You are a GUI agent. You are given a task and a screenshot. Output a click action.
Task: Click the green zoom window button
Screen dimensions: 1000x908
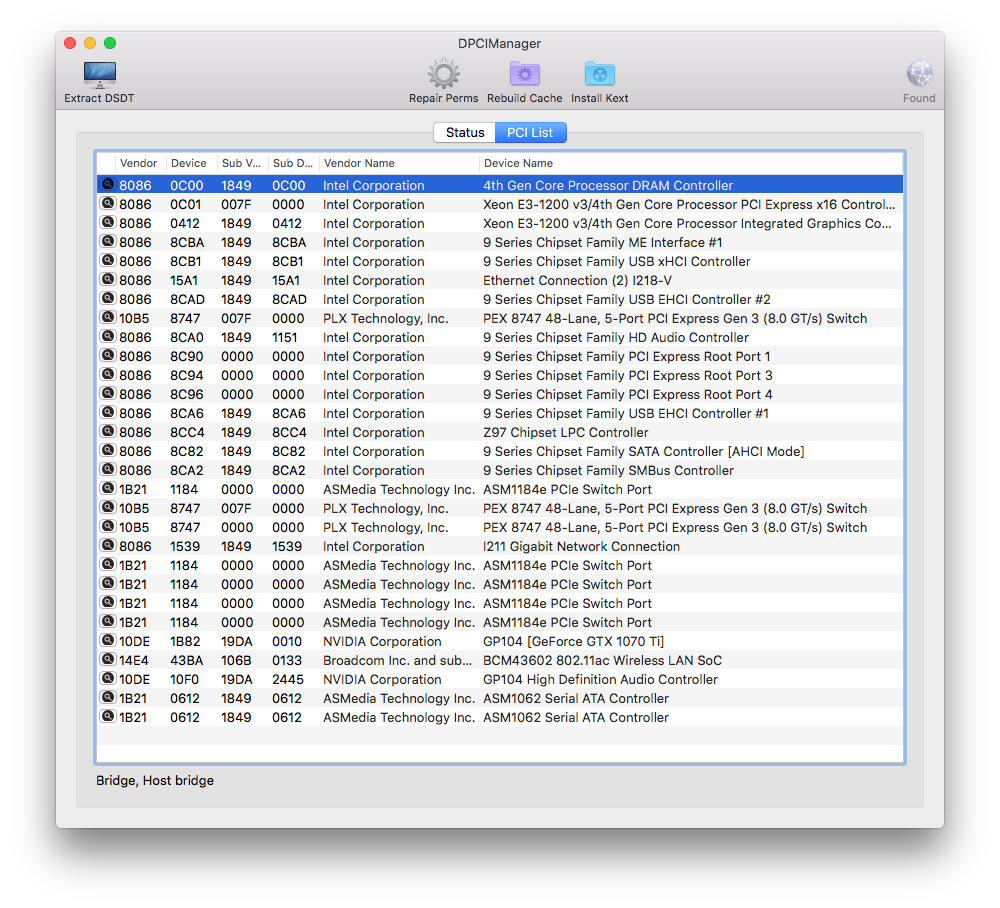click(110, 43)
